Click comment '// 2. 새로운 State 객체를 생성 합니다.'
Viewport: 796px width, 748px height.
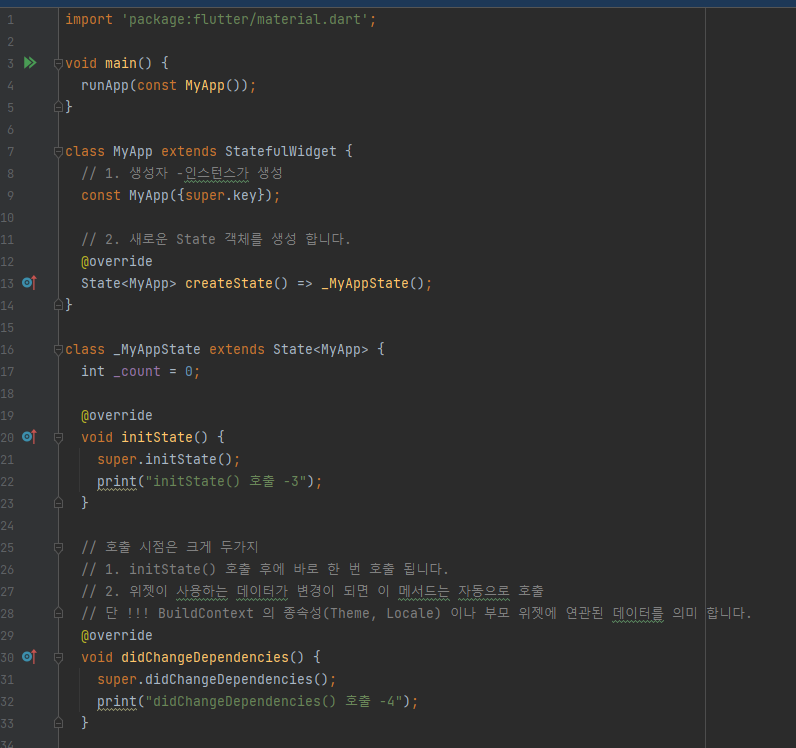tap(216, 239)
